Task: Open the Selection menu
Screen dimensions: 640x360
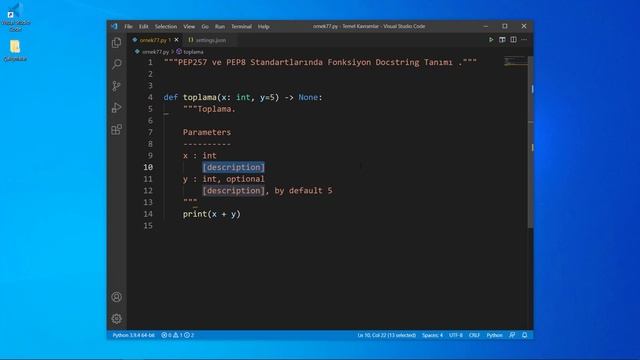Action: (166, 26)
